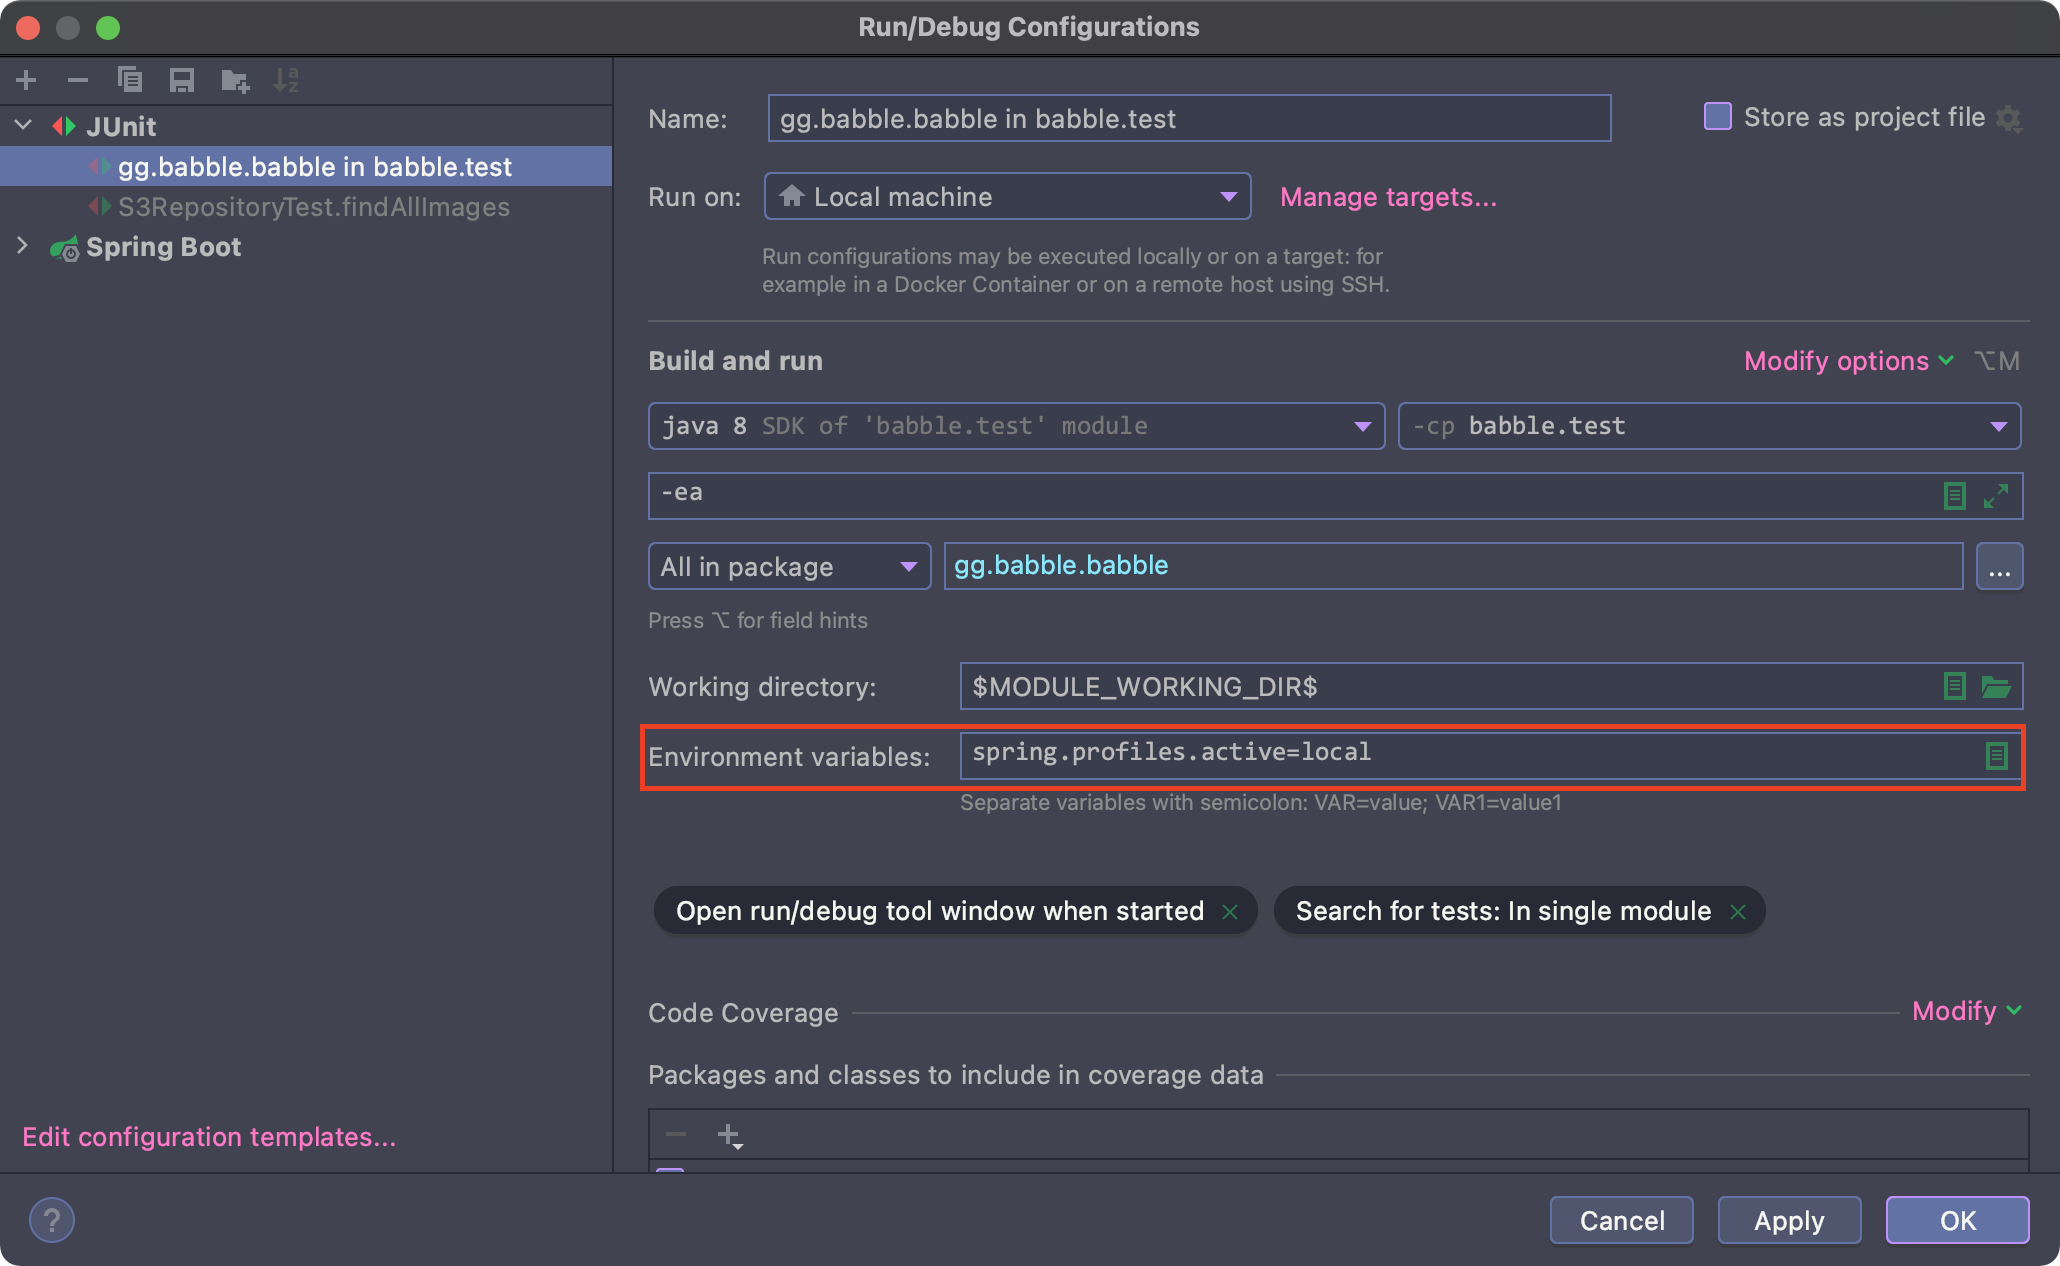The height and width of the screenshot is (1266, 2060).
Task: Click the Cancel button
Action: pos(1622,1220)
